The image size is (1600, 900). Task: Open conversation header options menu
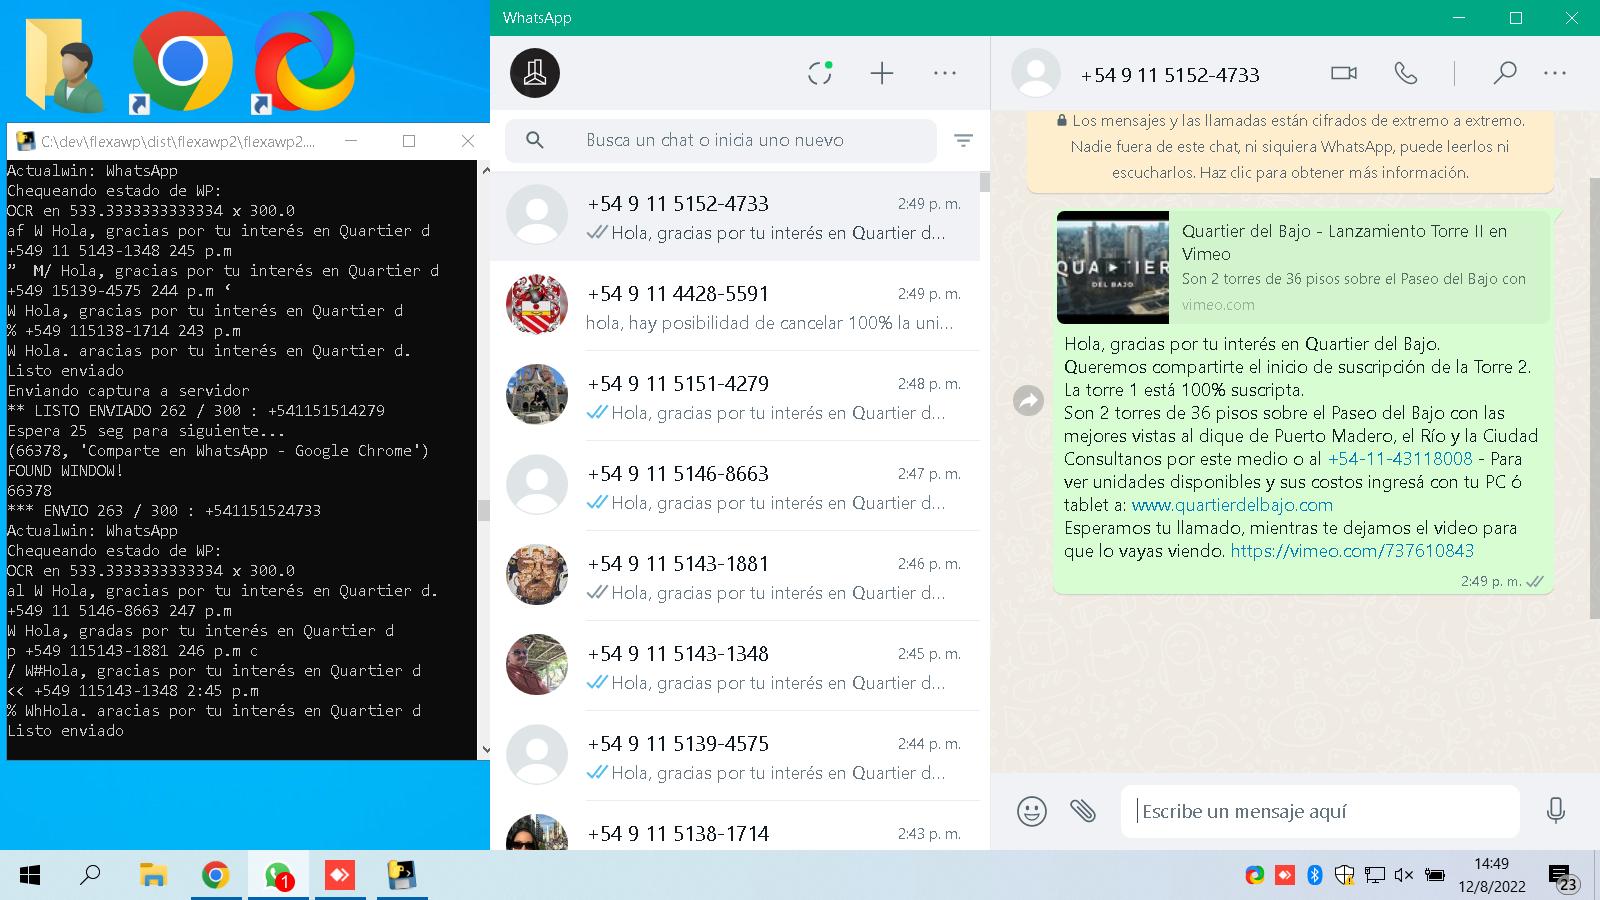[1555, 73]
